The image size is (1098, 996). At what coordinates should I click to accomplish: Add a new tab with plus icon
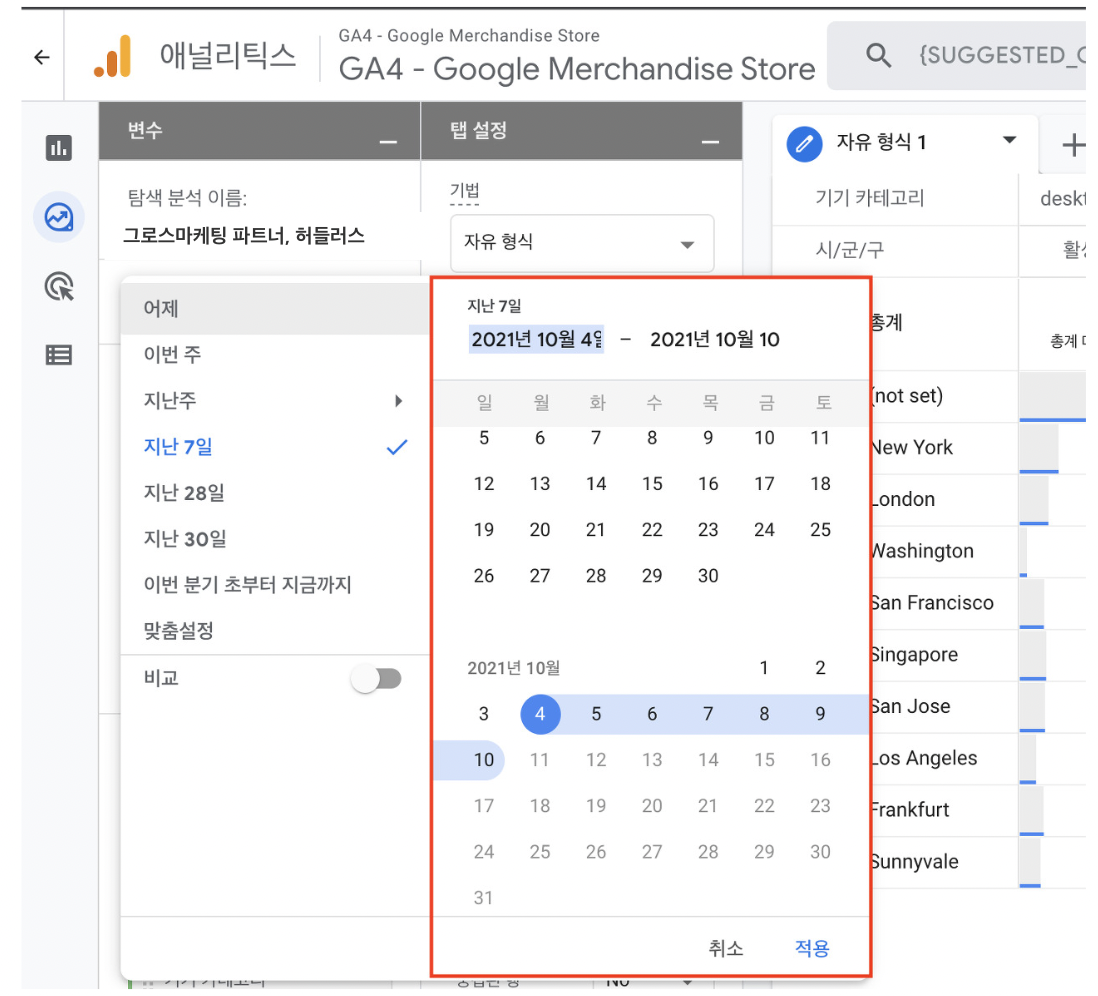coord(1073,146)
